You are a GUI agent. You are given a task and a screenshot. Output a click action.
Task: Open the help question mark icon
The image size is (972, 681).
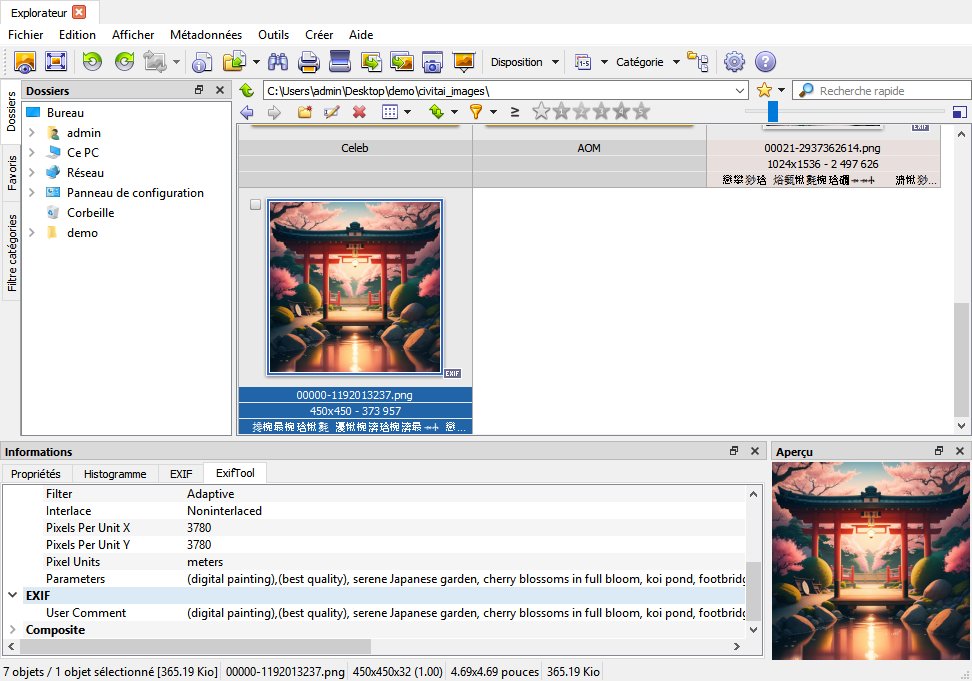(766, 62)
